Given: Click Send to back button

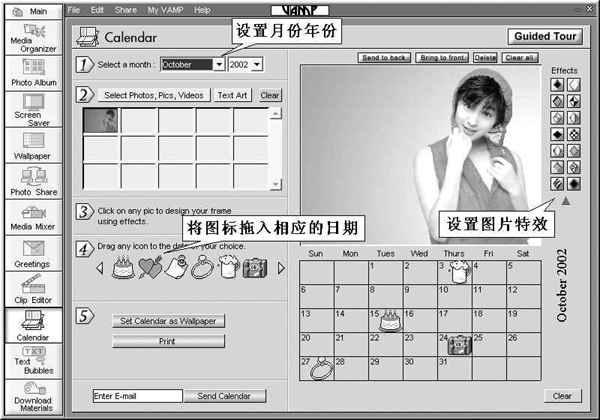Looking at the screenshot, I should pyautogui.click(x=384, y=58).
